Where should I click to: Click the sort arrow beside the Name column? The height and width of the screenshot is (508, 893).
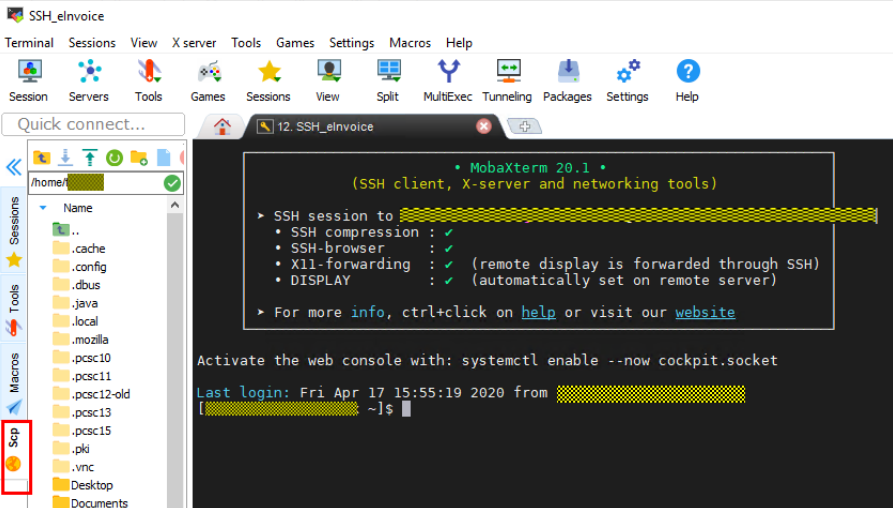click(43, 208)
